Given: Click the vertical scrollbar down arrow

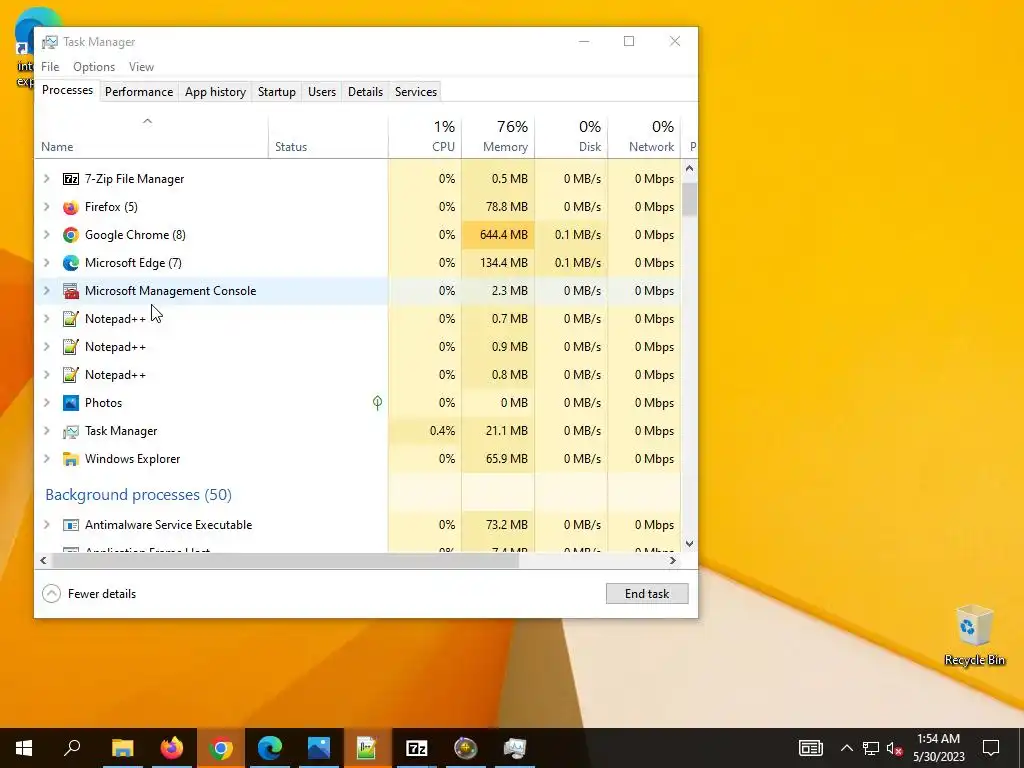Looking at the screenshot, I should (689, 543).
